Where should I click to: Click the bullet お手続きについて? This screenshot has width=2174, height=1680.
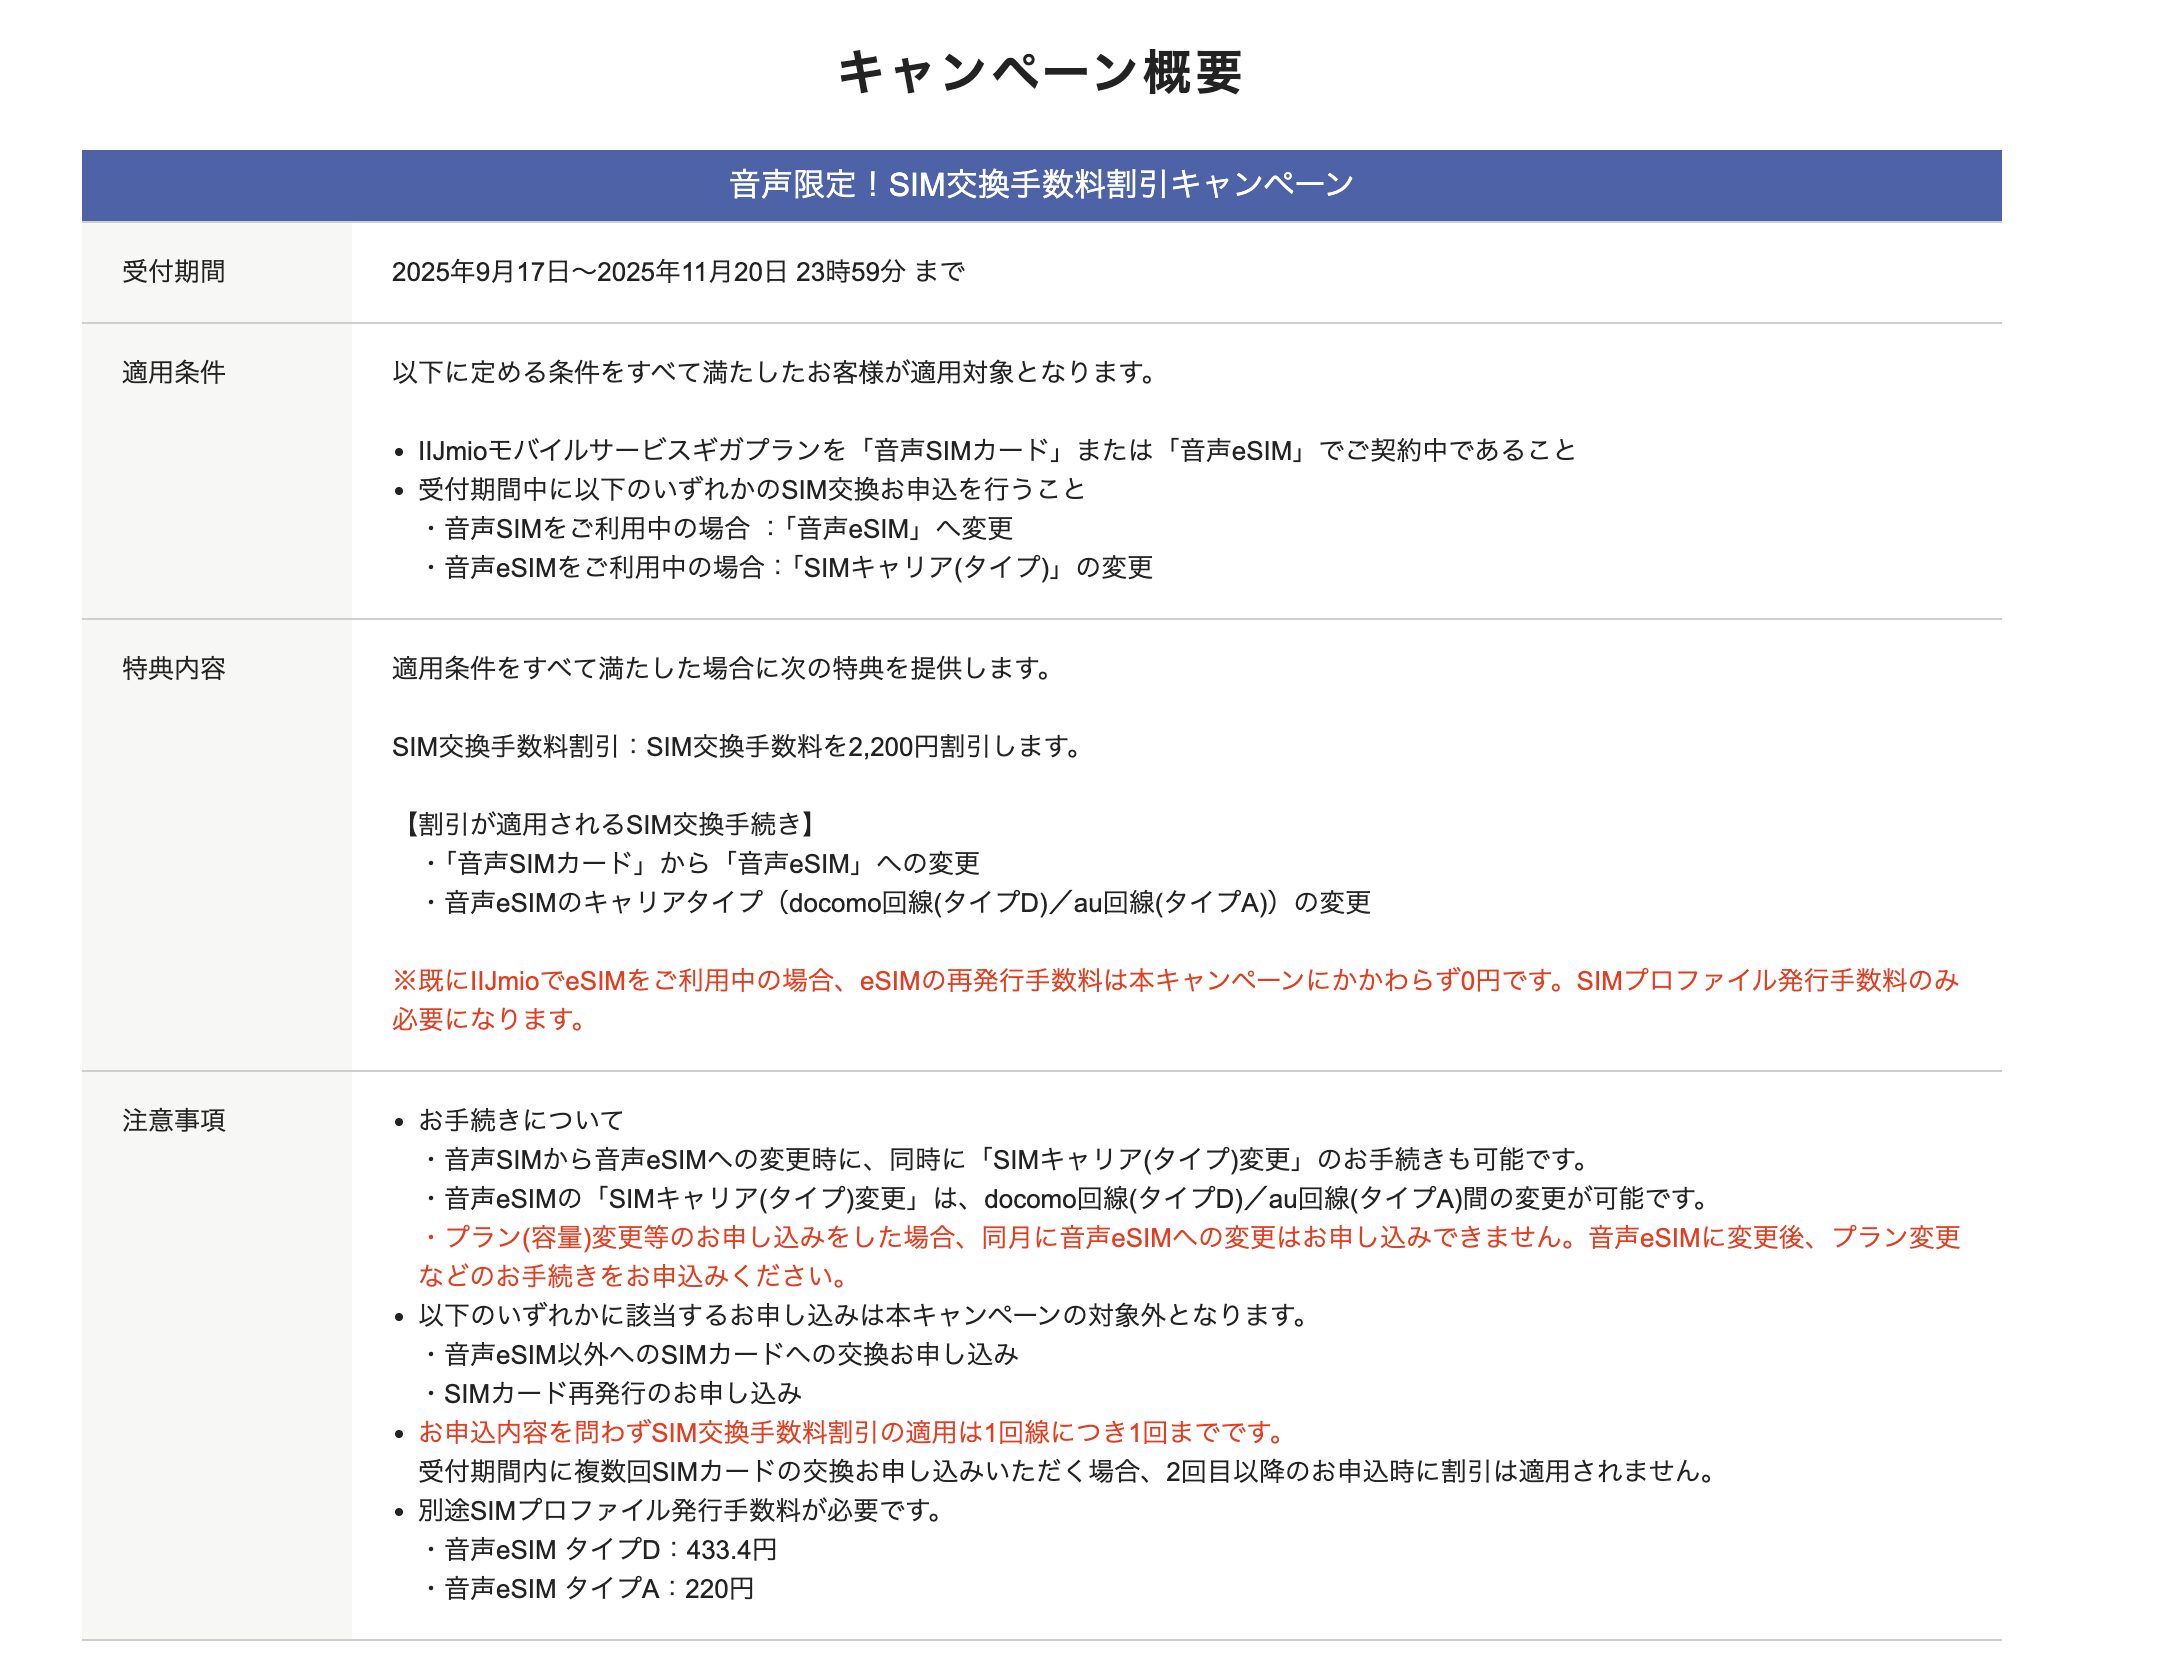pos(521,1121)
